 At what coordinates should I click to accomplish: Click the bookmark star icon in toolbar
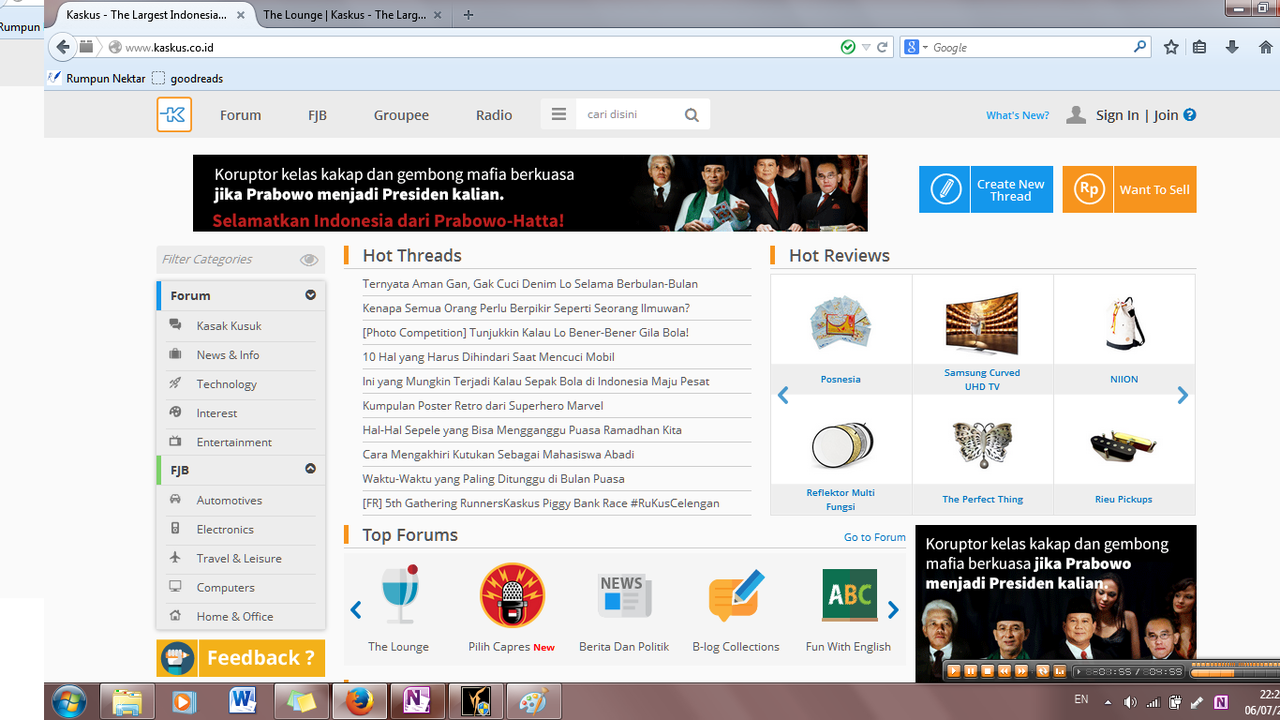point(1171,47)
